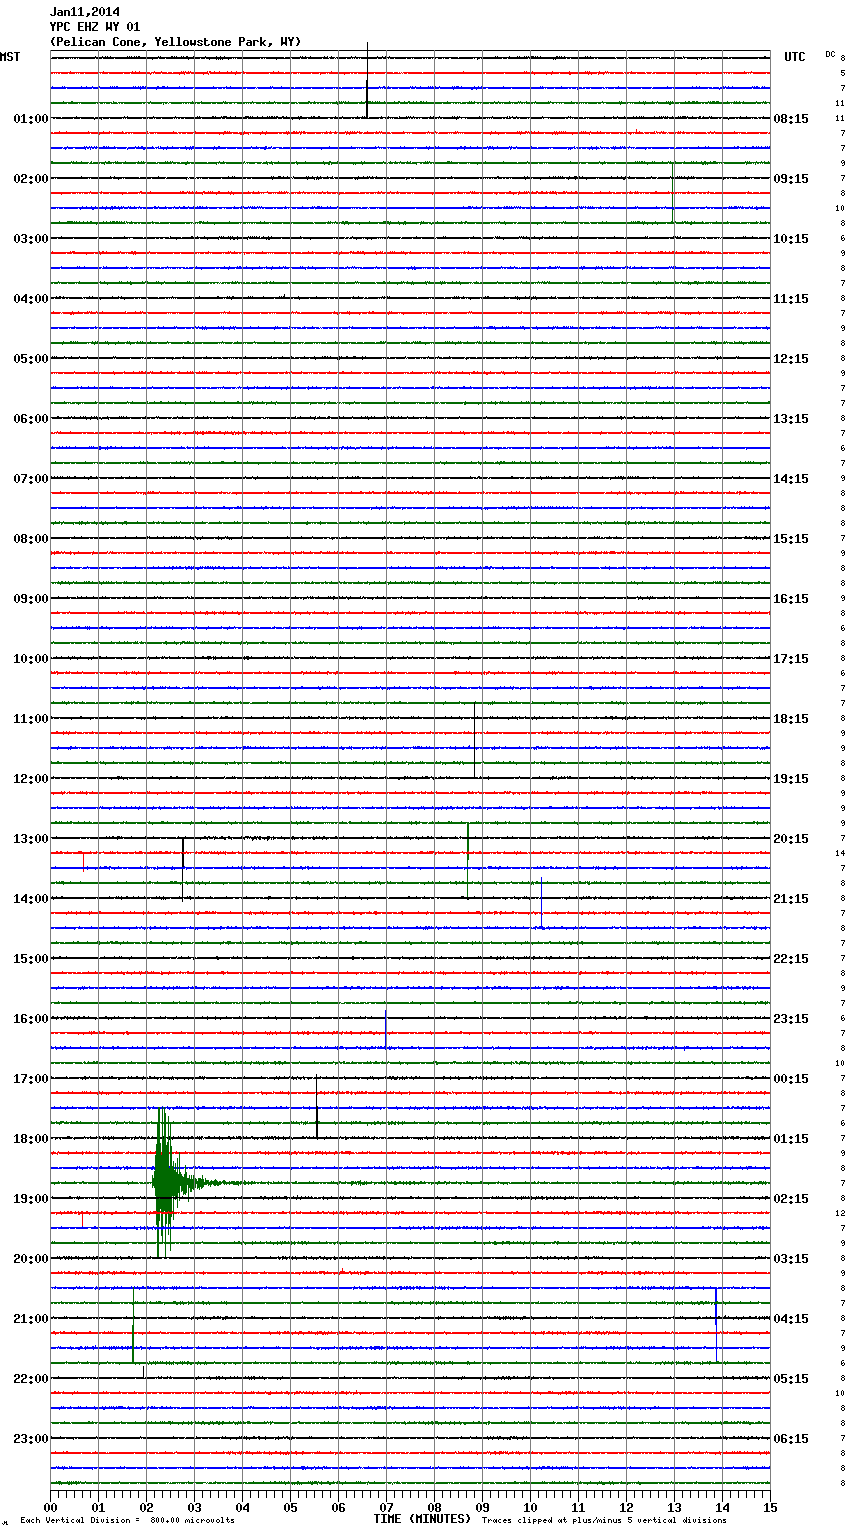Click the 12:00 MST time label
Screen dimensions: 850x1534
pyautogui.click(x=30, y=779)
